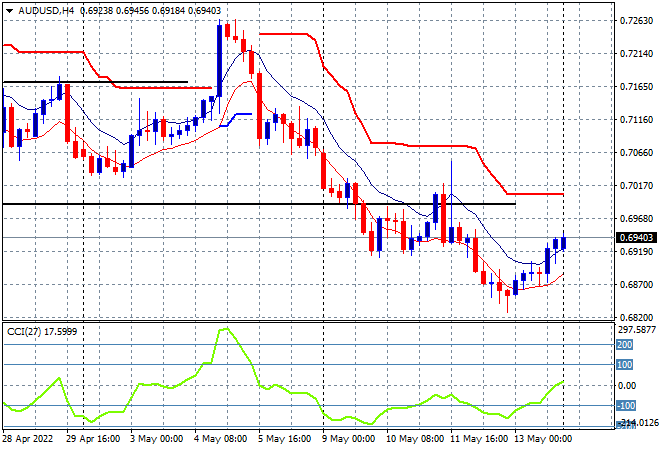660x450 pixels.
Task: Select the black horizontal line near 0.7172
Action: coord(96,82)
